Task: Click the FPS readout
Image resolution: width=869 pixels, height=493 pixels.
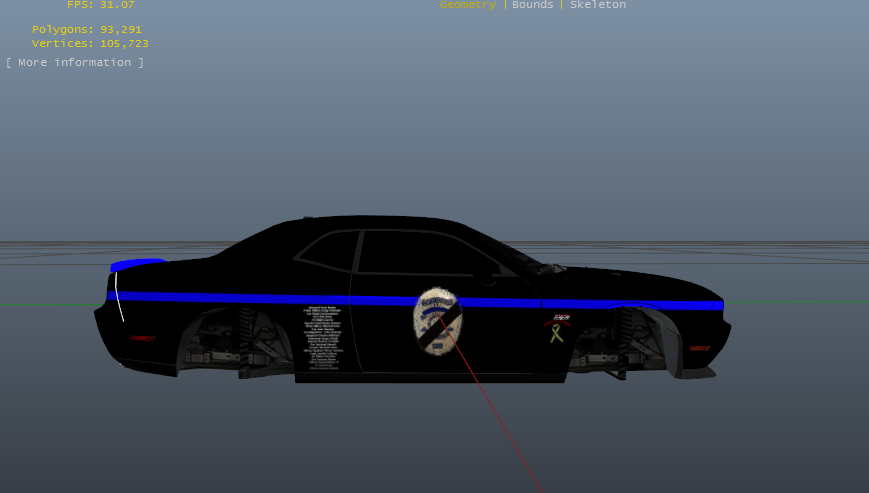Action: [100, 5]
